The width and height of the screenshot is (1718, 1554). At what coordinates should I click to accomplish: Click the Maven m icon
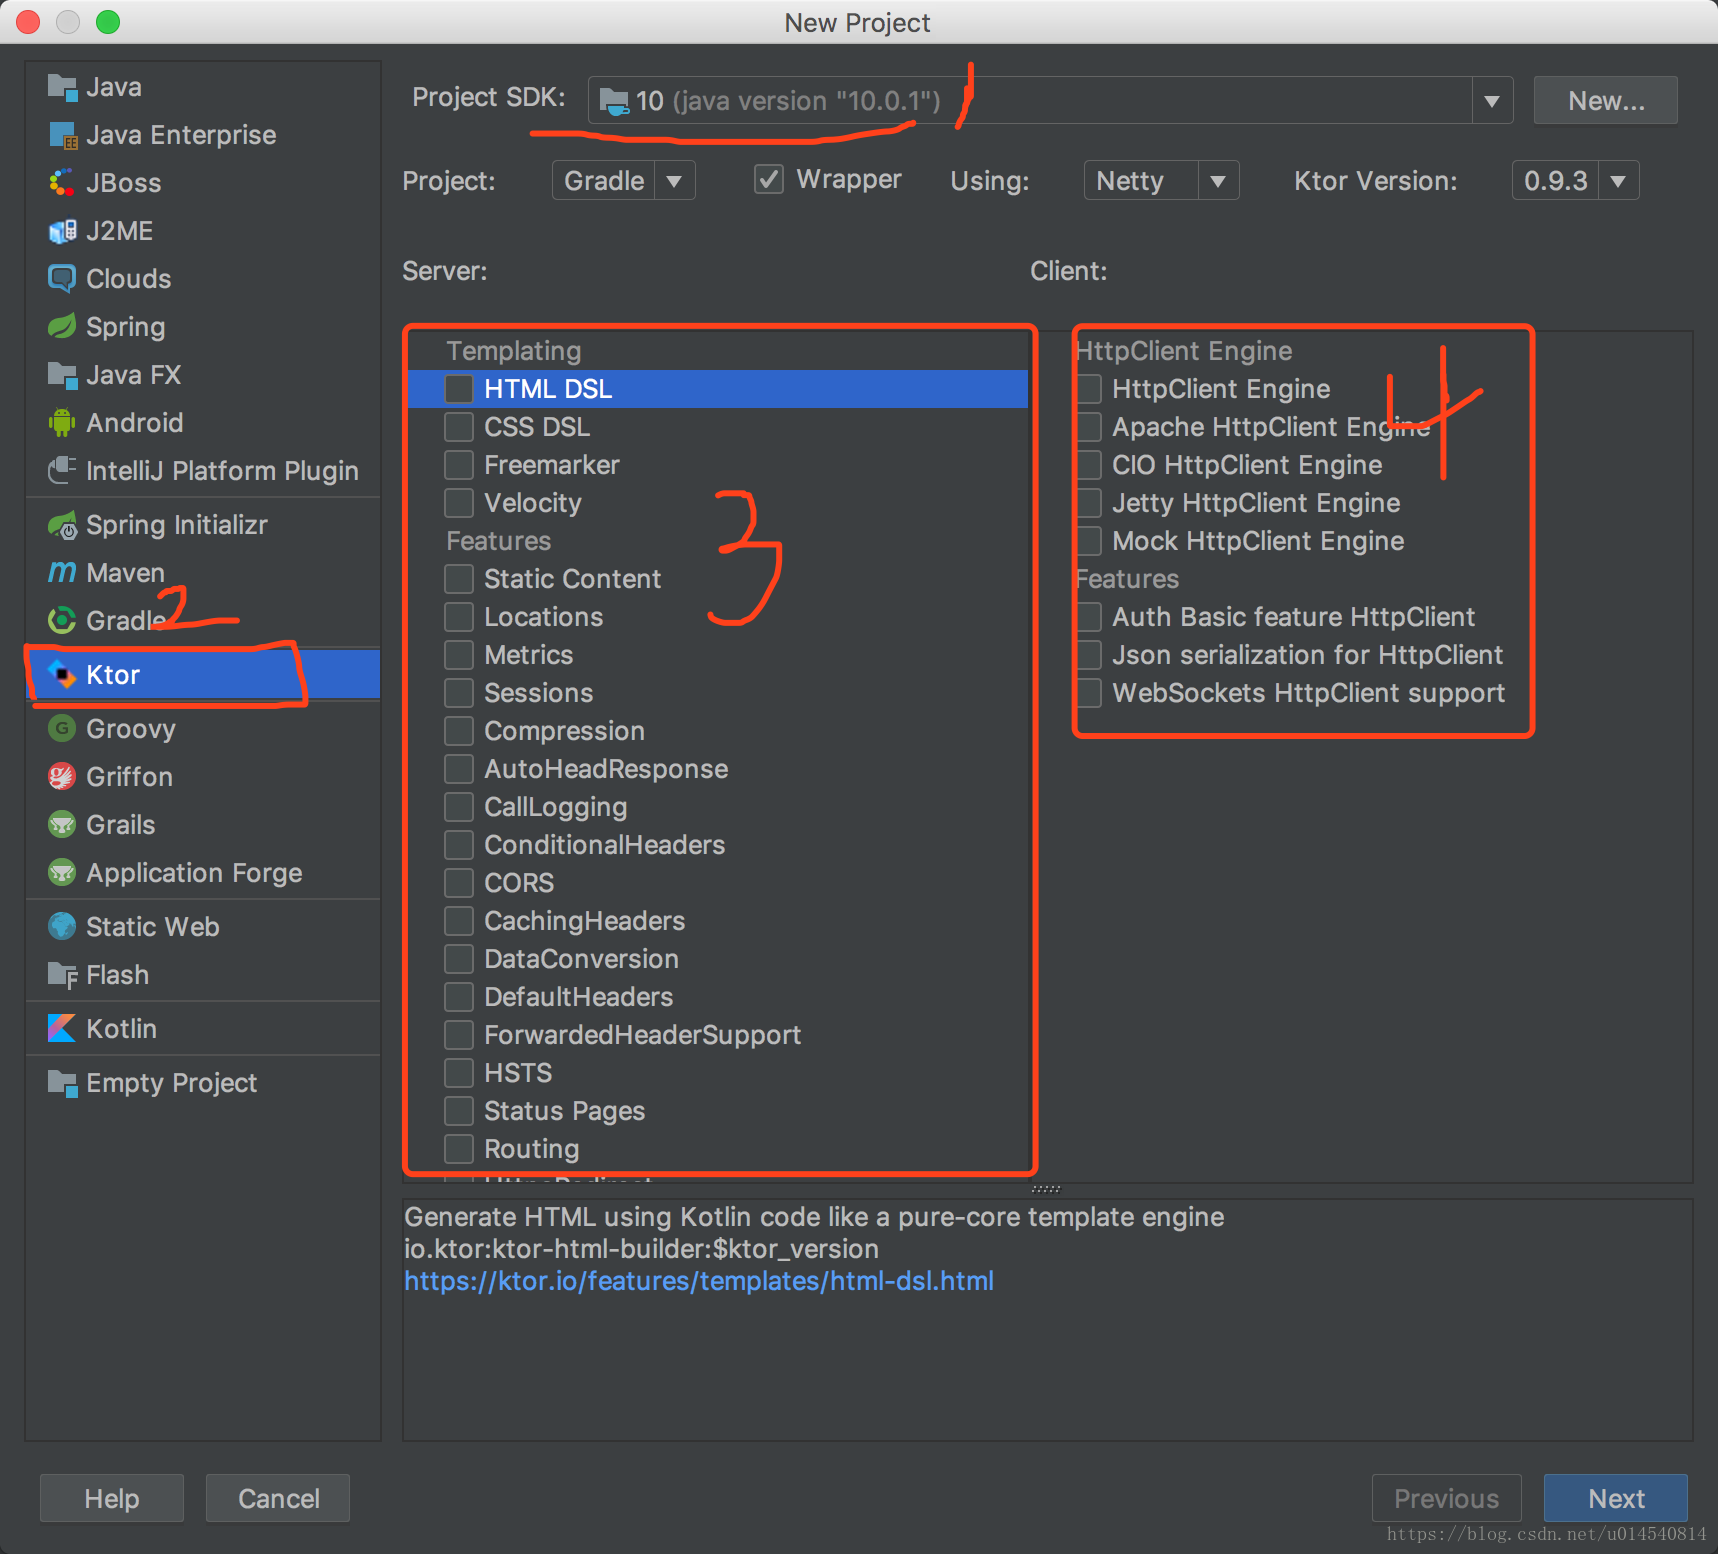point(62,573)
